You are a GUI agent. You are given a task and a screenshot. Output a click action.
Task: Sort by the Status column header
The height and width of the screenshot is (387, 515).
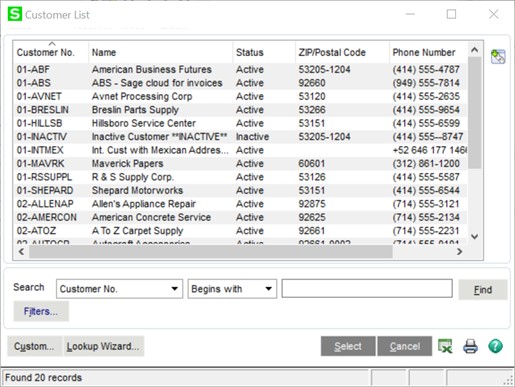264,52
